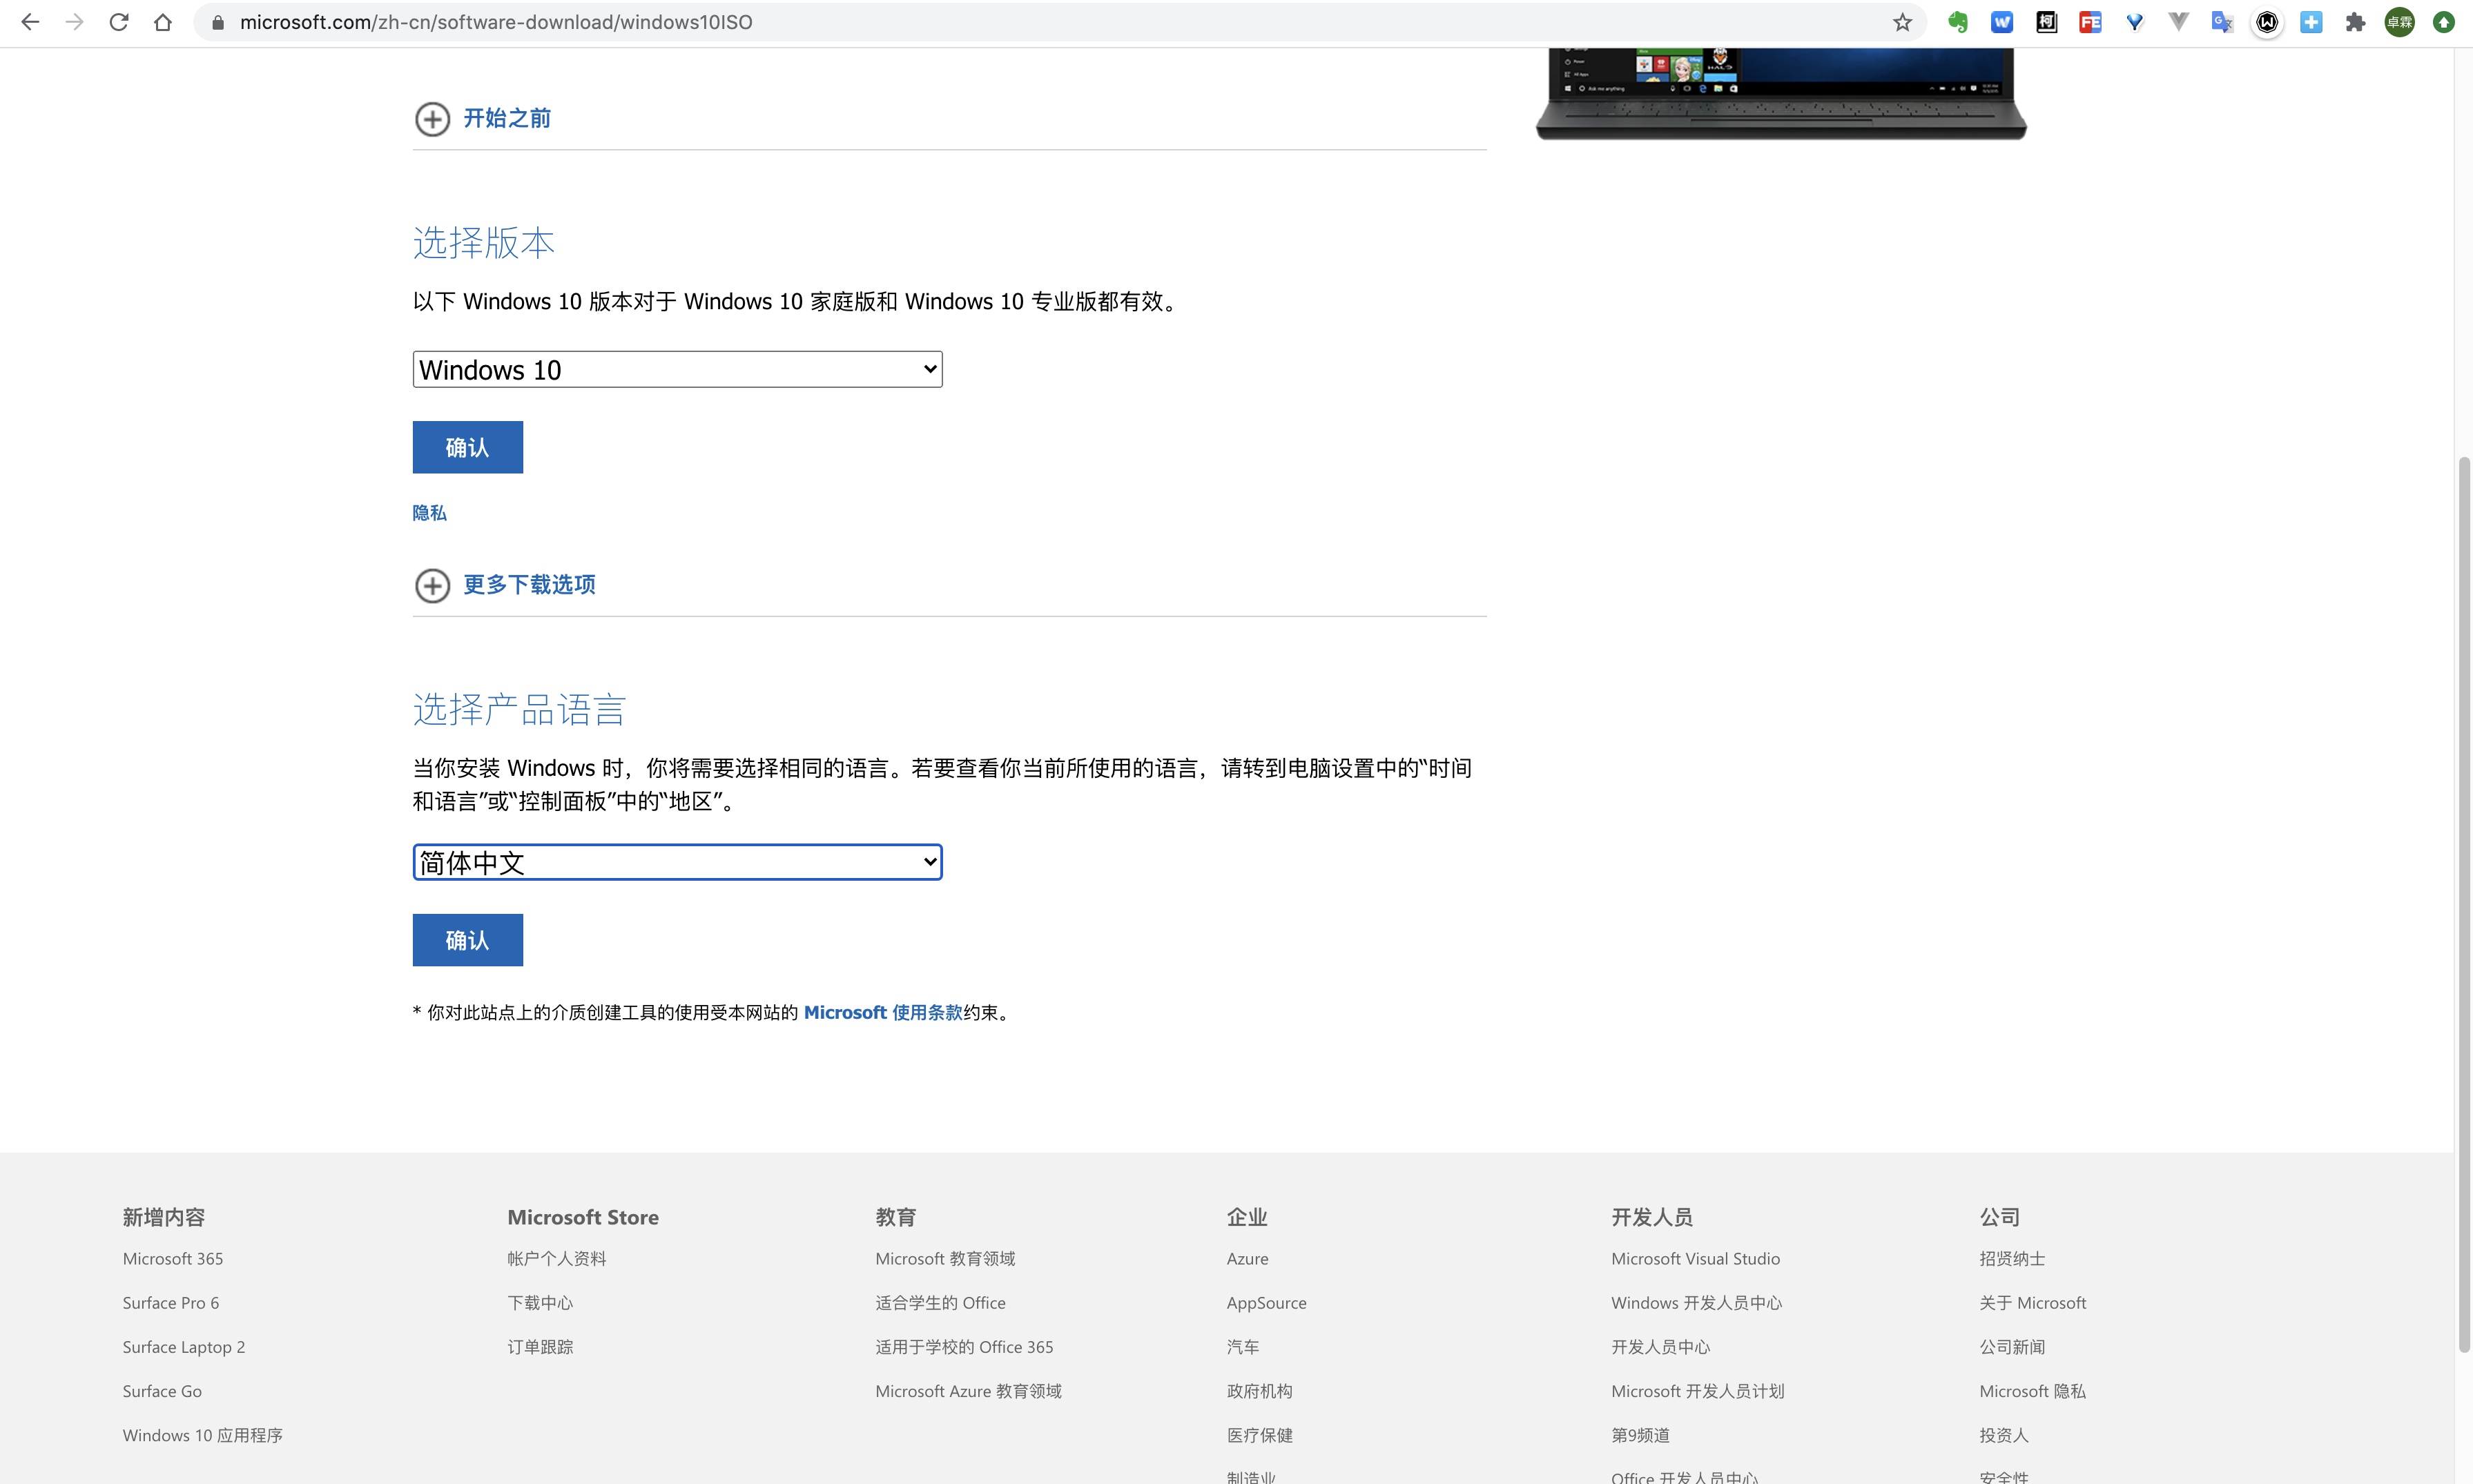Open the Evernote elephant extension

(1957, 22)
